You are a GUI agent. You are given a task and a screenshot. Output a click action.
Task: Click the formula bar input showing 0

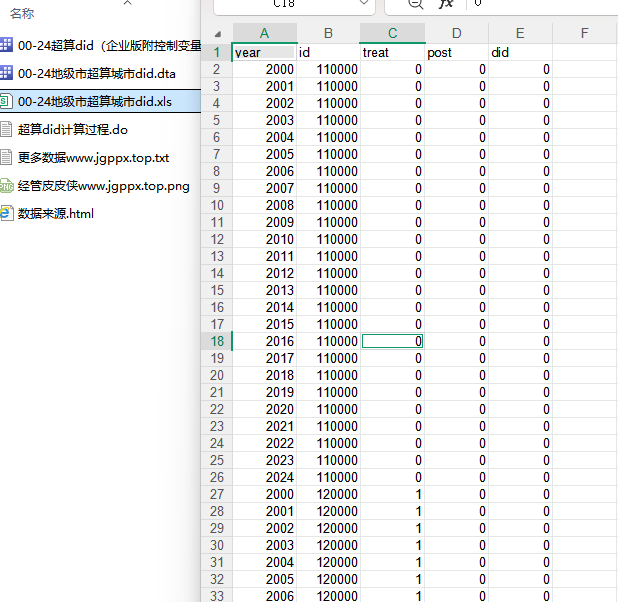(544, 4)
